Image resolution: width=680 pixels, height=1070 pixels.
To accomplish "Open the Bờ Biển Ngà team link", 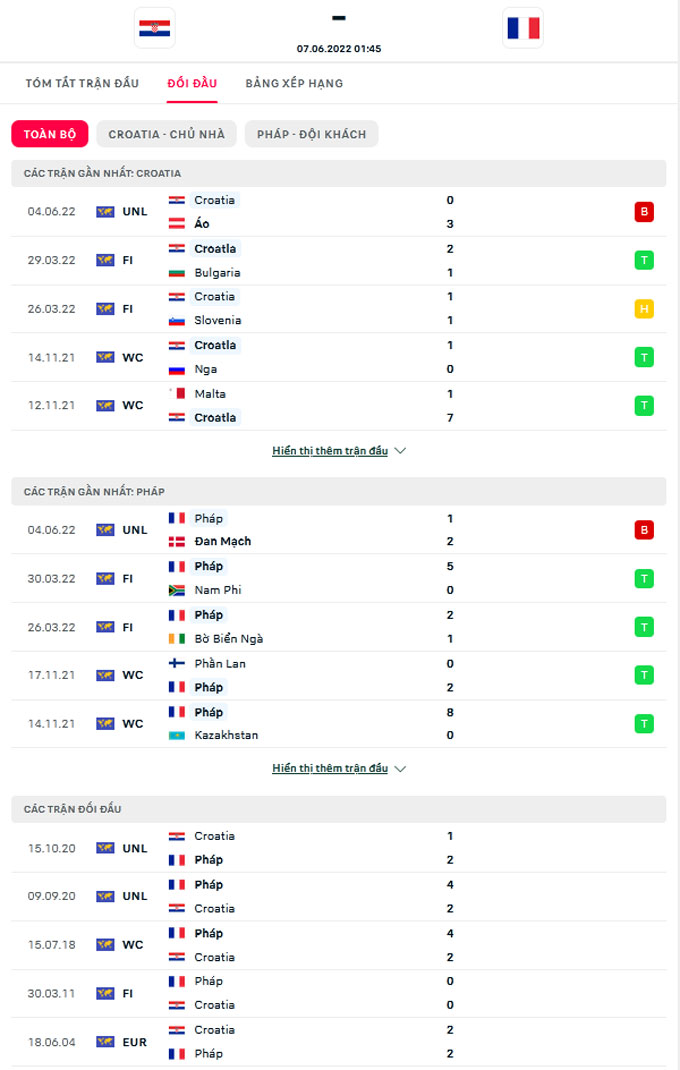I will pyautogui.click(x=228, y=639).
